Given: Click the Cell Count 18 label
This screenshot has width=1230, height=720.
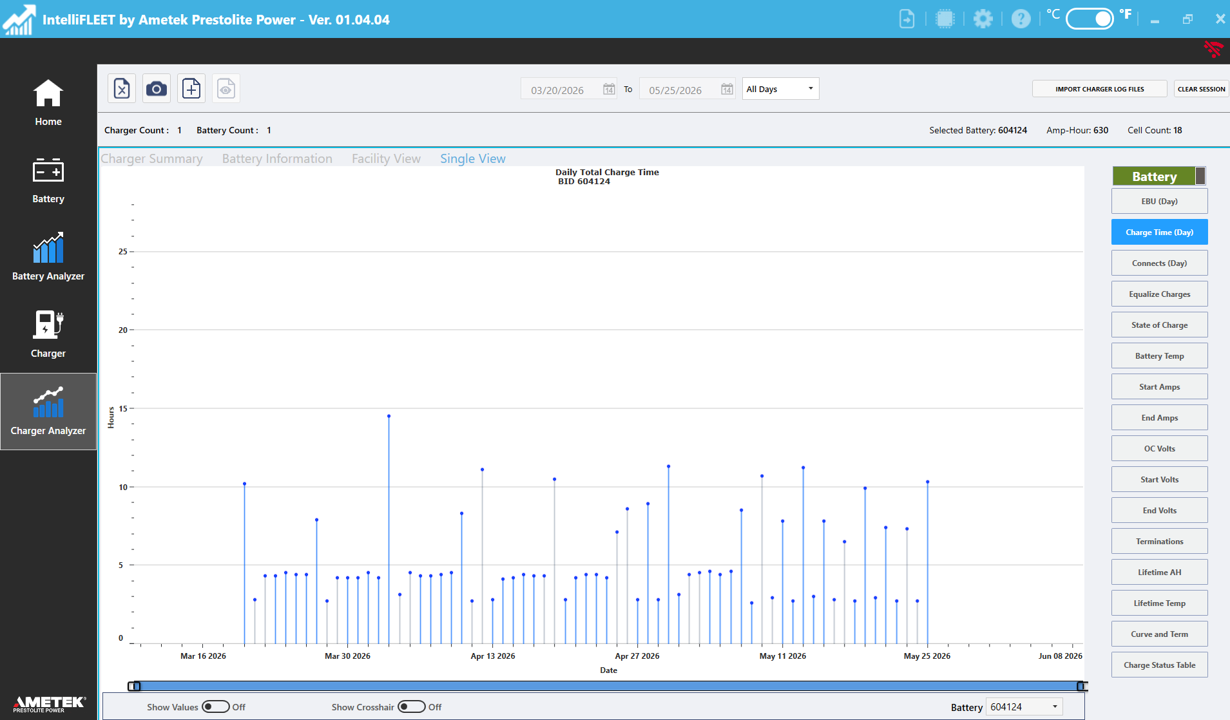Looking at the screenshot, I should pyautogui.click(x=1155, y=130).
